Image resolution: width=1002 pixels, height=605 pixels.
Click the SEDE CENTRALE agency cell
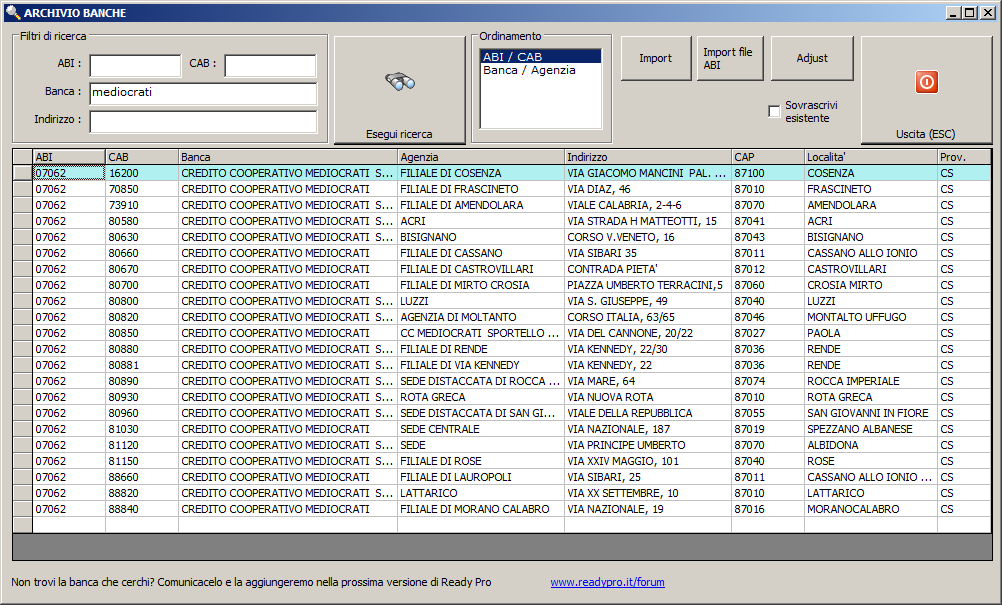pyautogui.click(x=481, y=429)
